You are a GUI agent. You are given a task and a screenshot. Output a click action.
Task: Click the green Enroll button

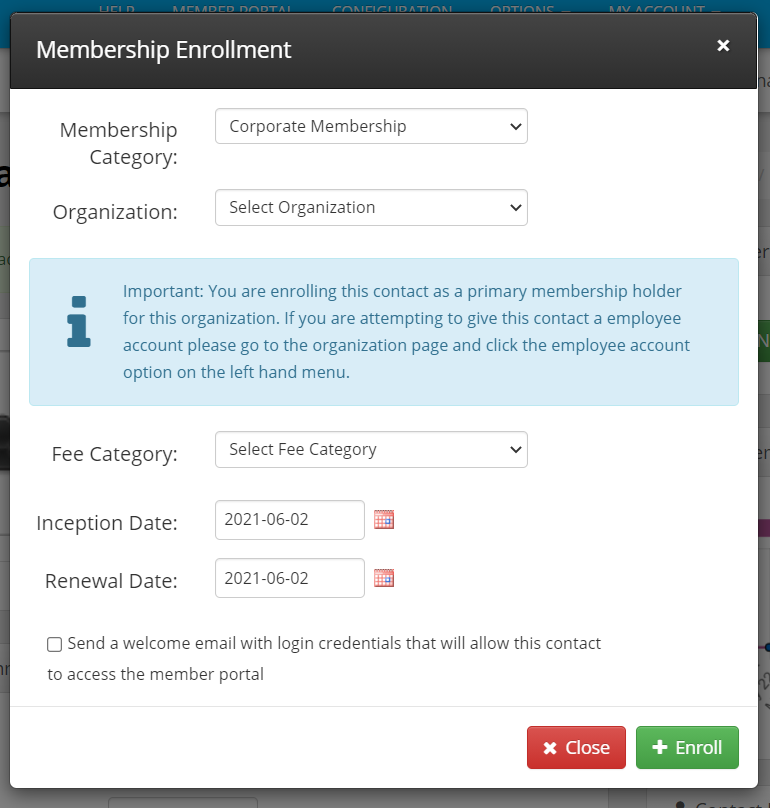pos(687,747)
